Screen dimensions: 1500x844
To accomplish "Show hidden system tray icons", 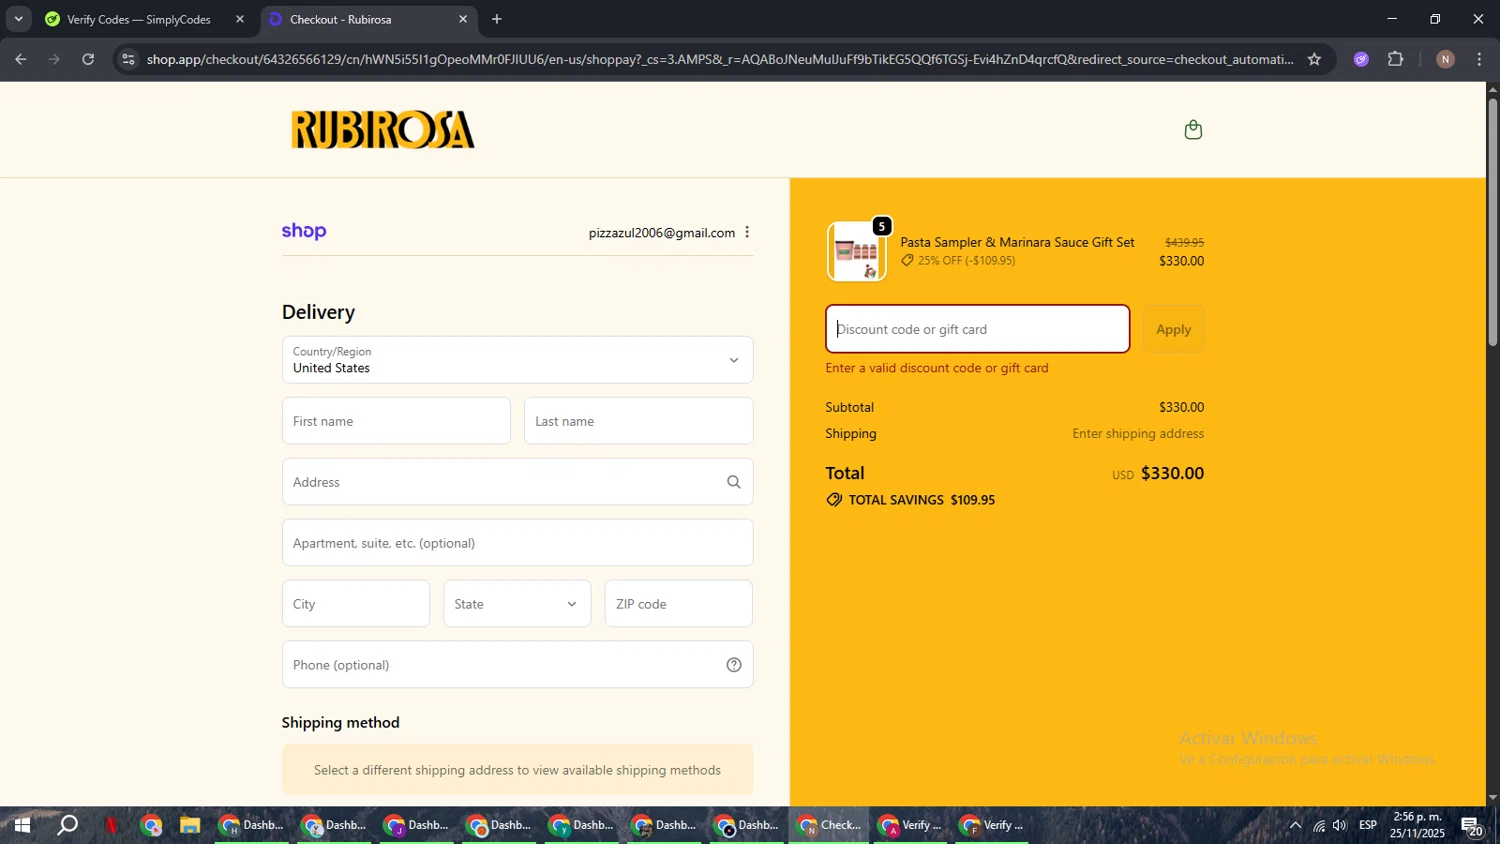I will click(x=1295, y=826).
